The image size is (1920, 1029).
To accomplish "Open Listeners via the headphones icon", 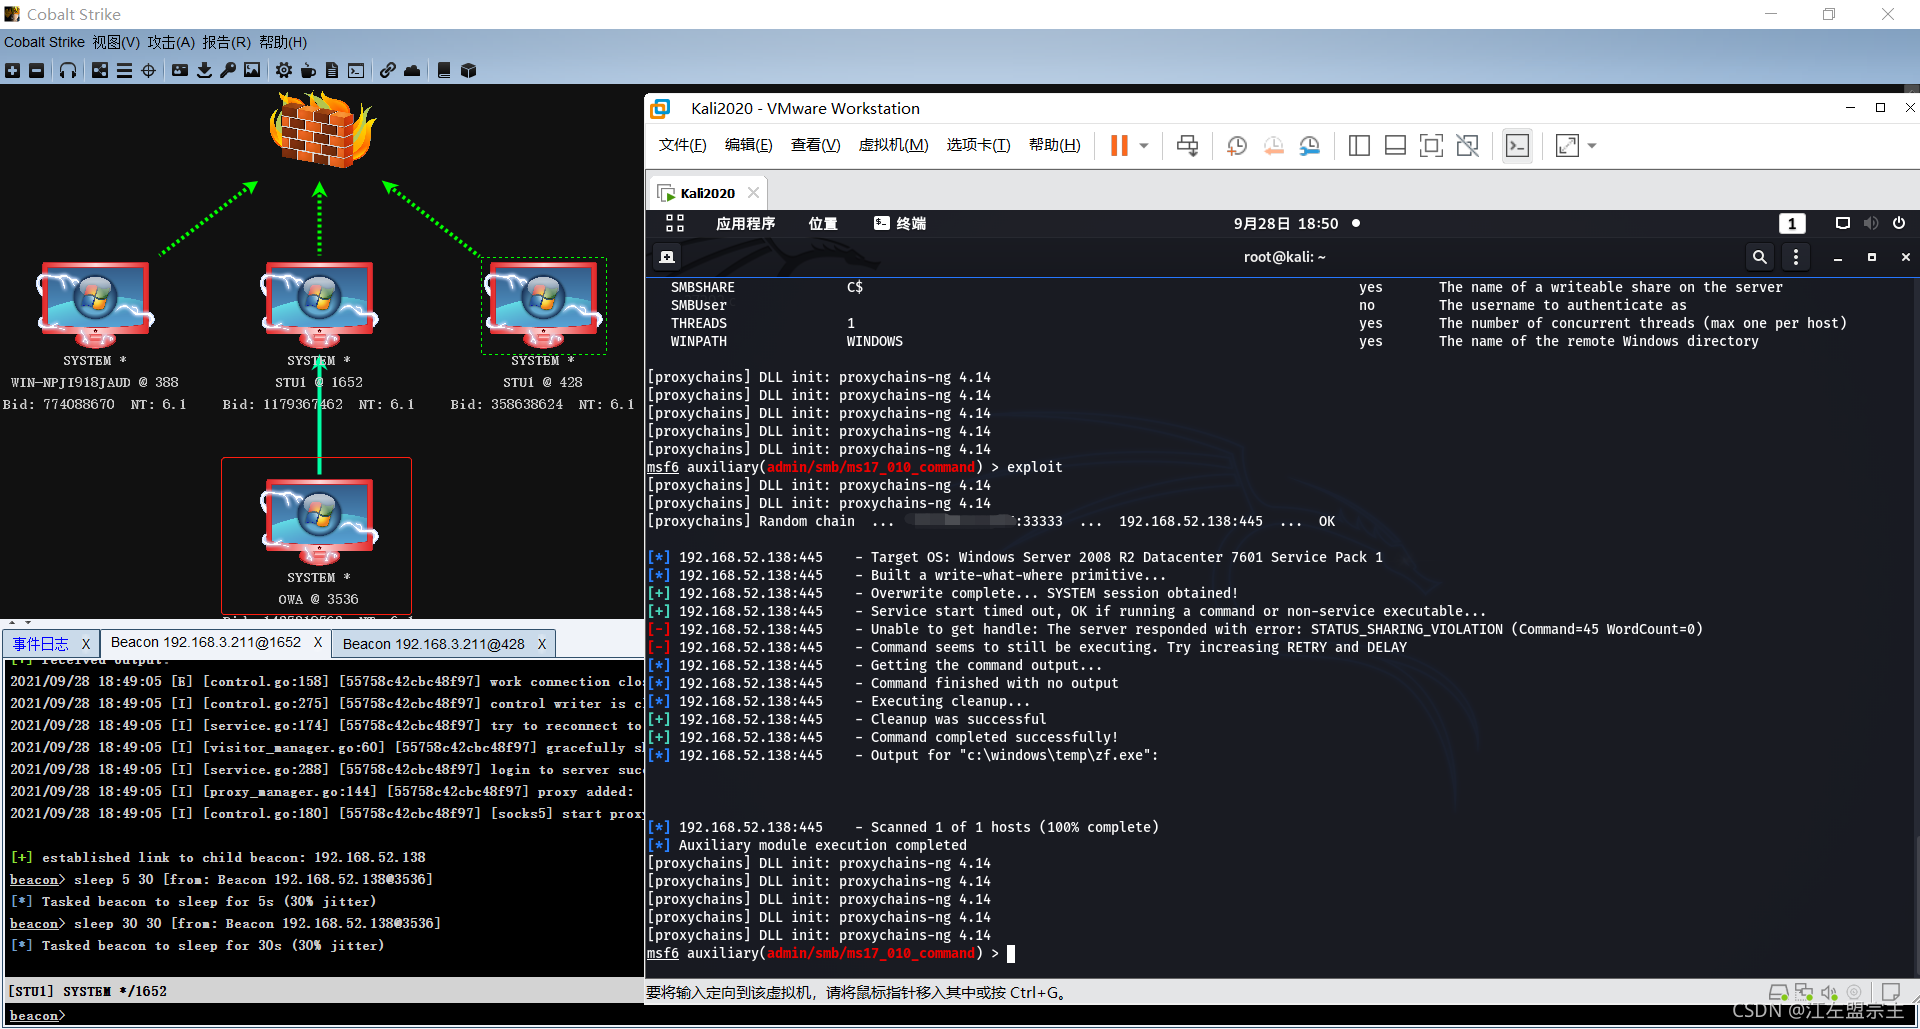I will [x=68, y=70].
